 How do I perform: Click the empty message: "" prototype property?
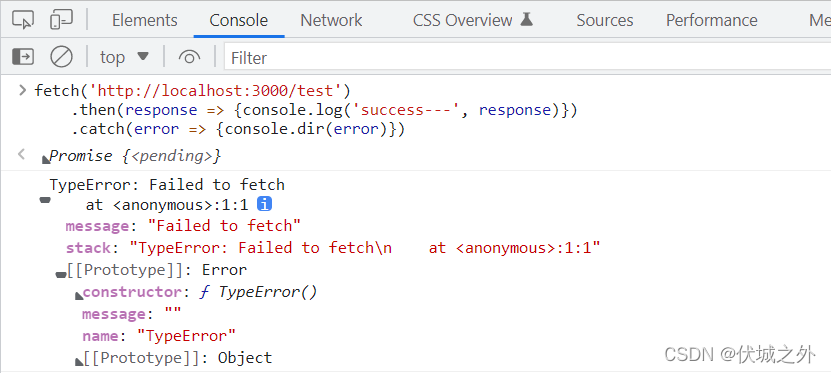click(131, 314)
